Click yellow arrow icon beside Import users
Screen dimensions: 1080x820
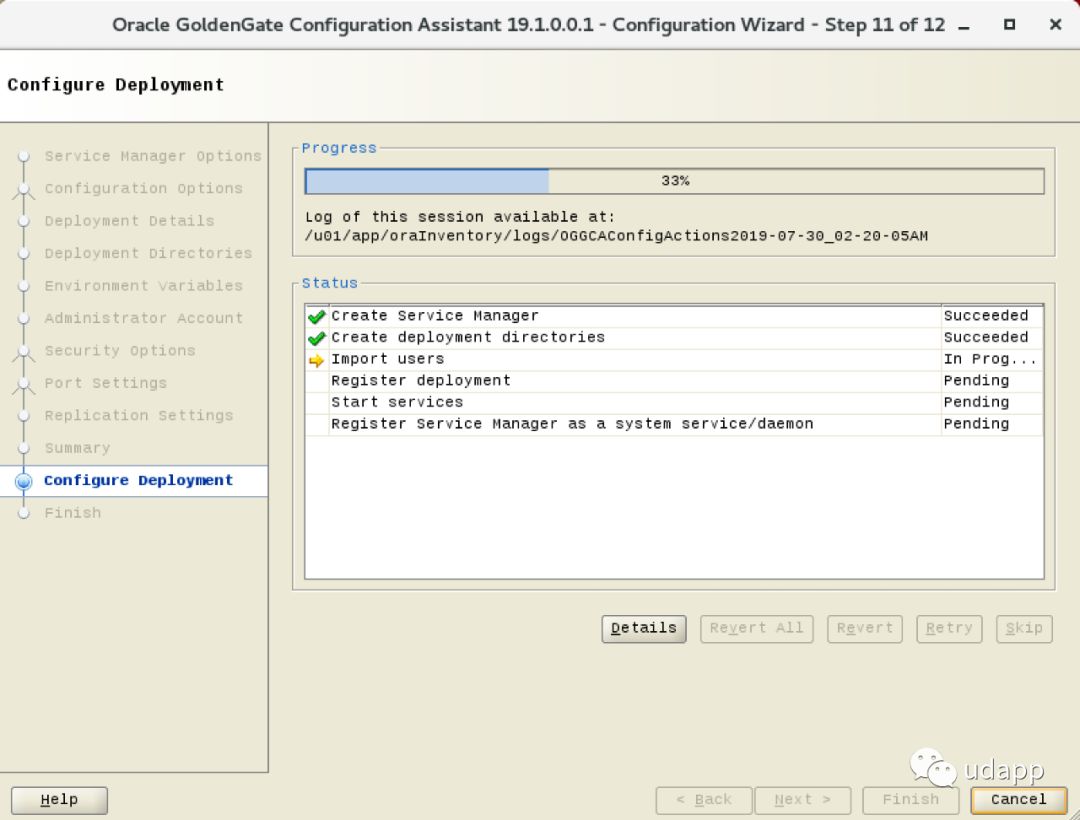317,360
